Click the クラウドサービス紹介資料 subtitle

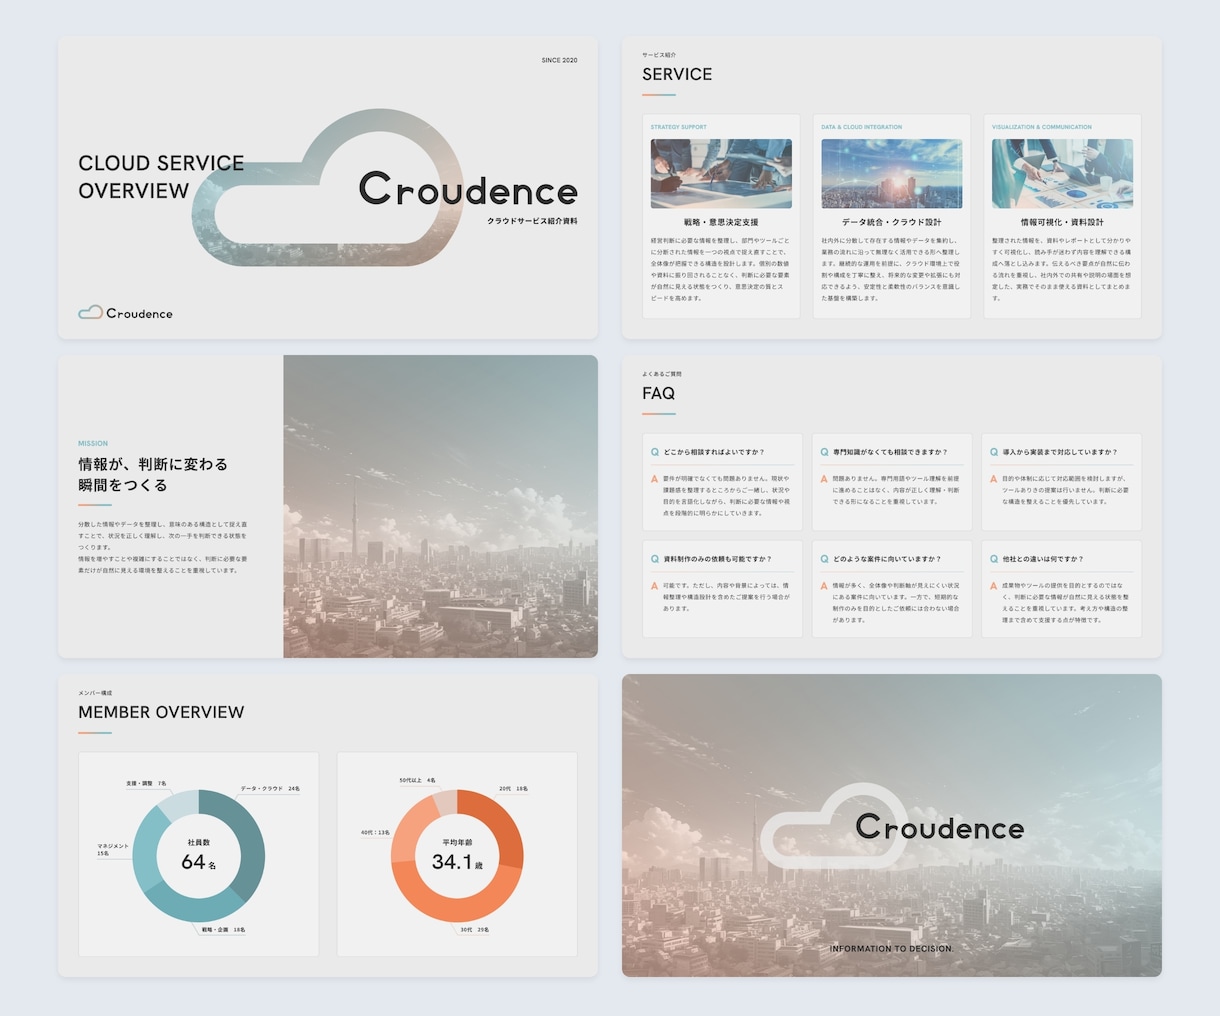click(532, 221)
